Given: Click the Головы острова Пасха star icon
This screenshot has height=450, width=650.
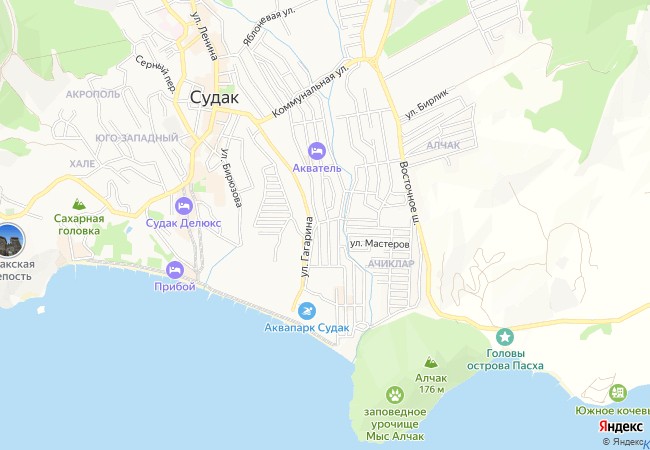Looking at the screenshot, I should click(x=505, y=337).
